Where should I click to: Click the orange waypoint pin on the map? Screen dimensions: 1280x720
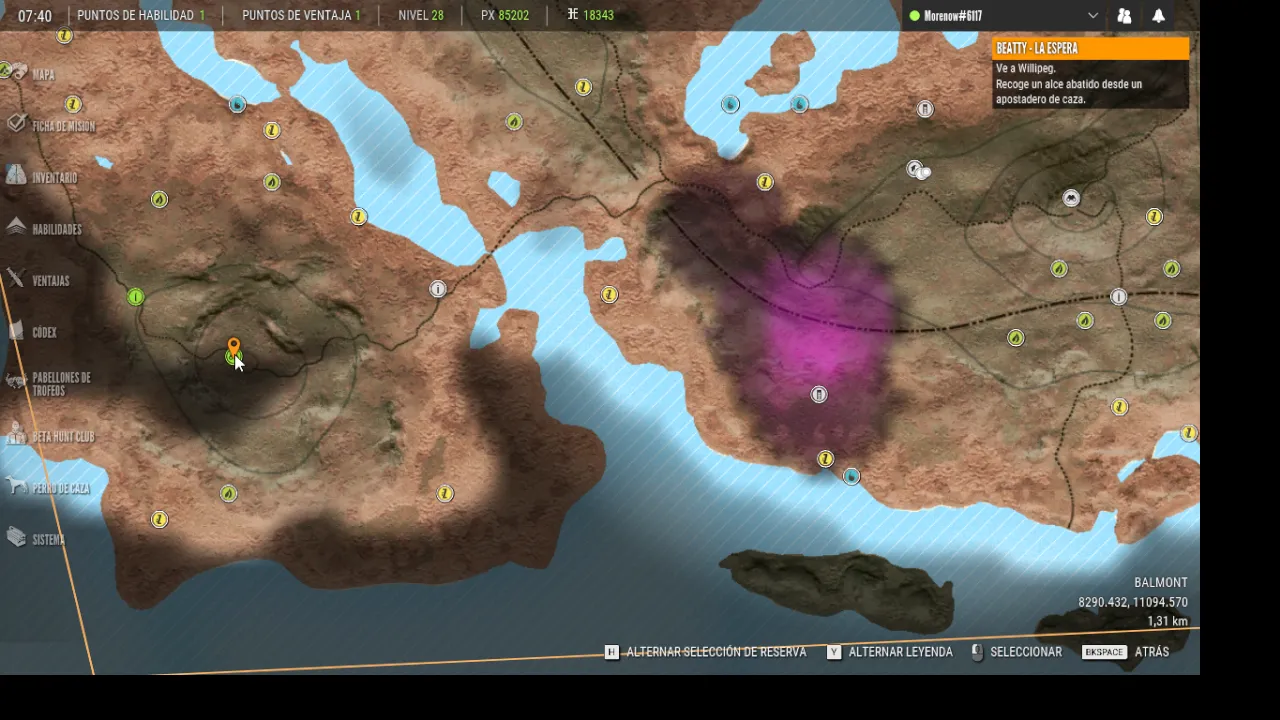pyautogui.click(x=234, y=347)
